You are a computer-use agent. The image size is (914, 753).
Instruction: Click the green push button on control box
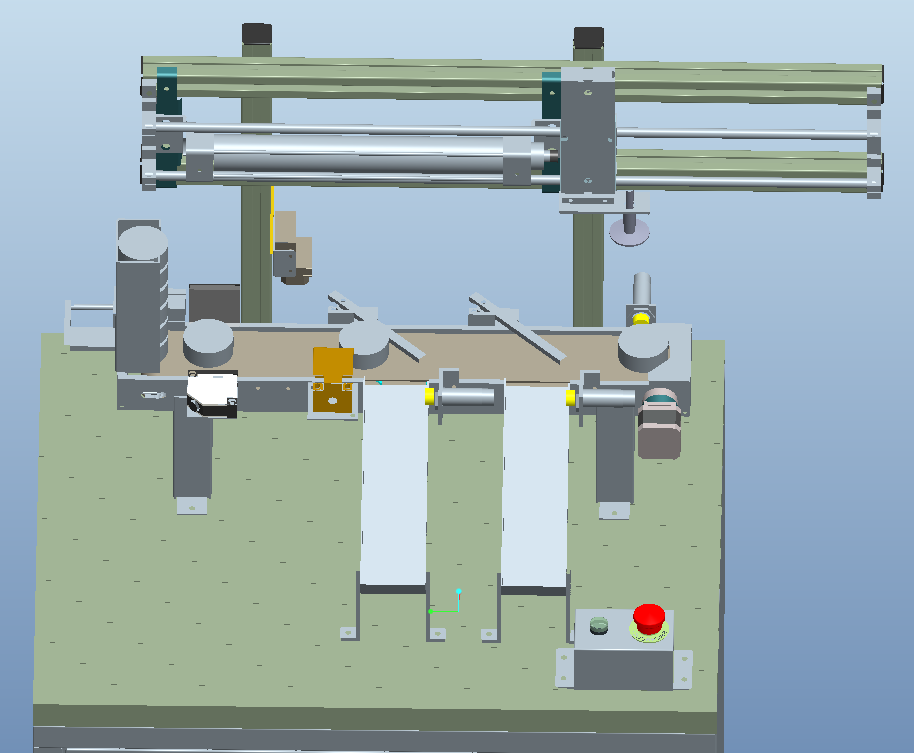coord(599,625)
